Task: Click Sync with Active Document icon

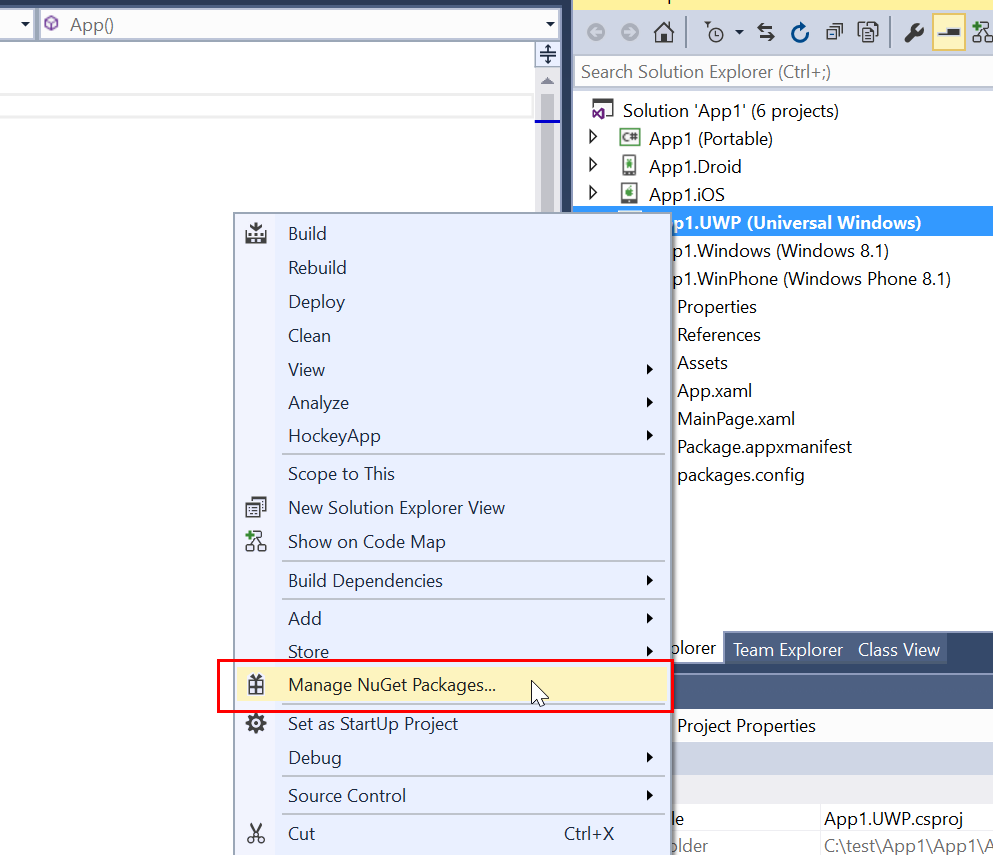Action: (766, 32)
